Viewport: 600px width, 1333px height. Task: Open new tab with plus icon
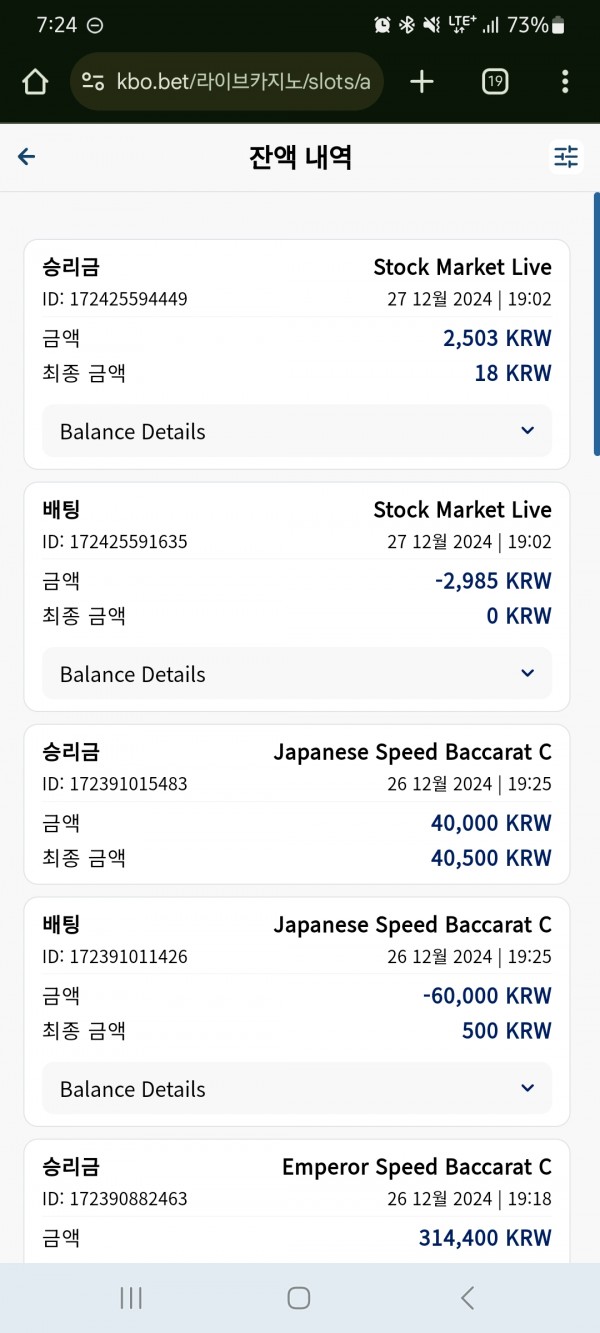point(422,82)
